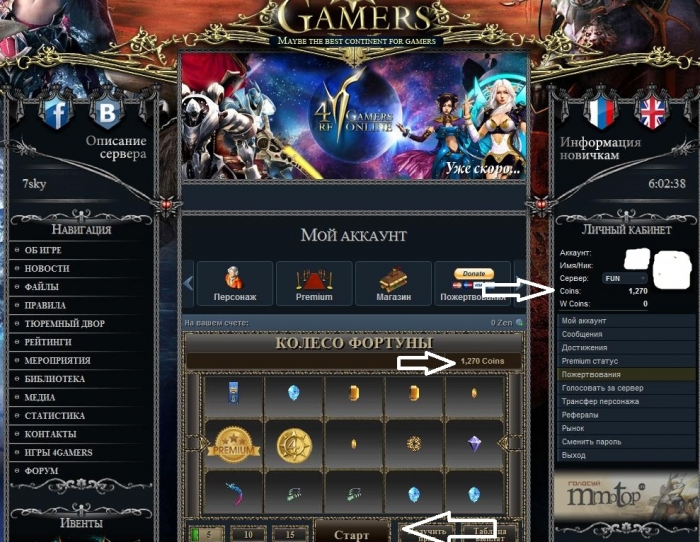Click the PREMIUM prize on the wheel
The image size is (700, 542).
233,445
